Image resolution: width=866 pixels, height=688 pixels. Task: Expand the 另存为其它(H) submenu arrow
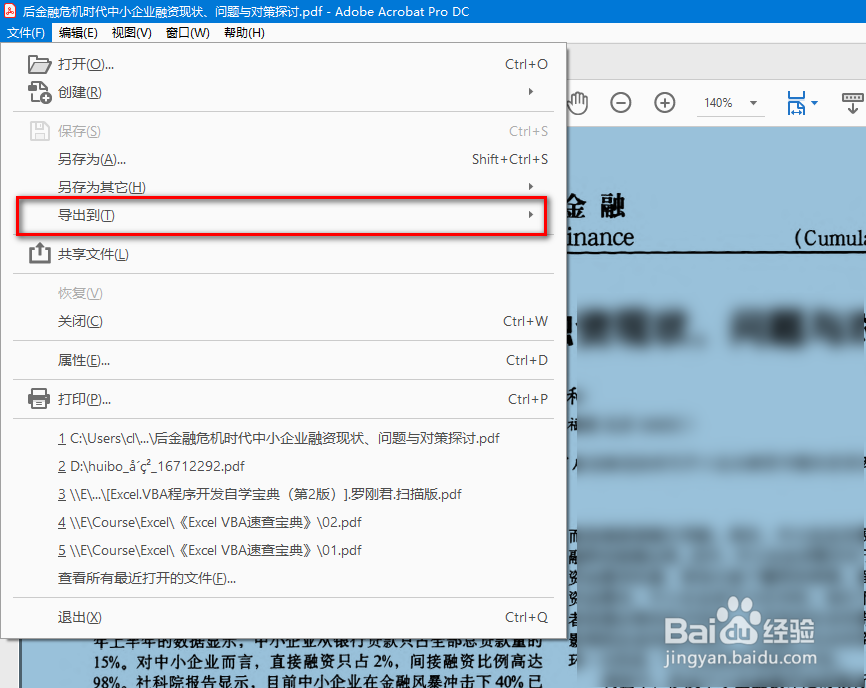(x=531, y=187)
